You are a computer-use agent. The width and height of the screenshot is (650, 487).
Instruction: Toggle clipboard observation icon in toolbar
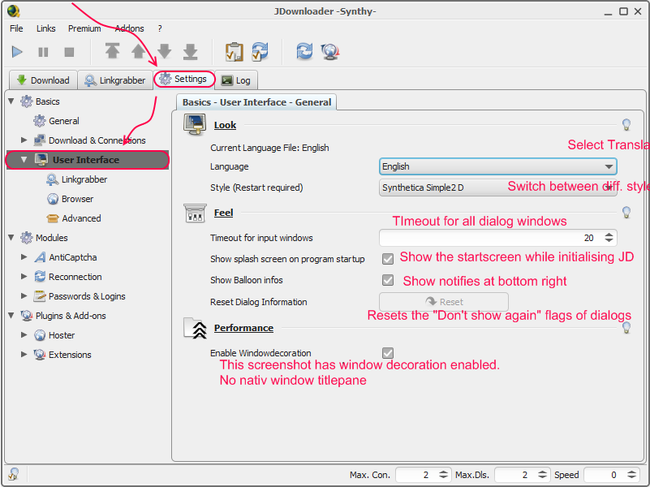(x=234, y=52)
